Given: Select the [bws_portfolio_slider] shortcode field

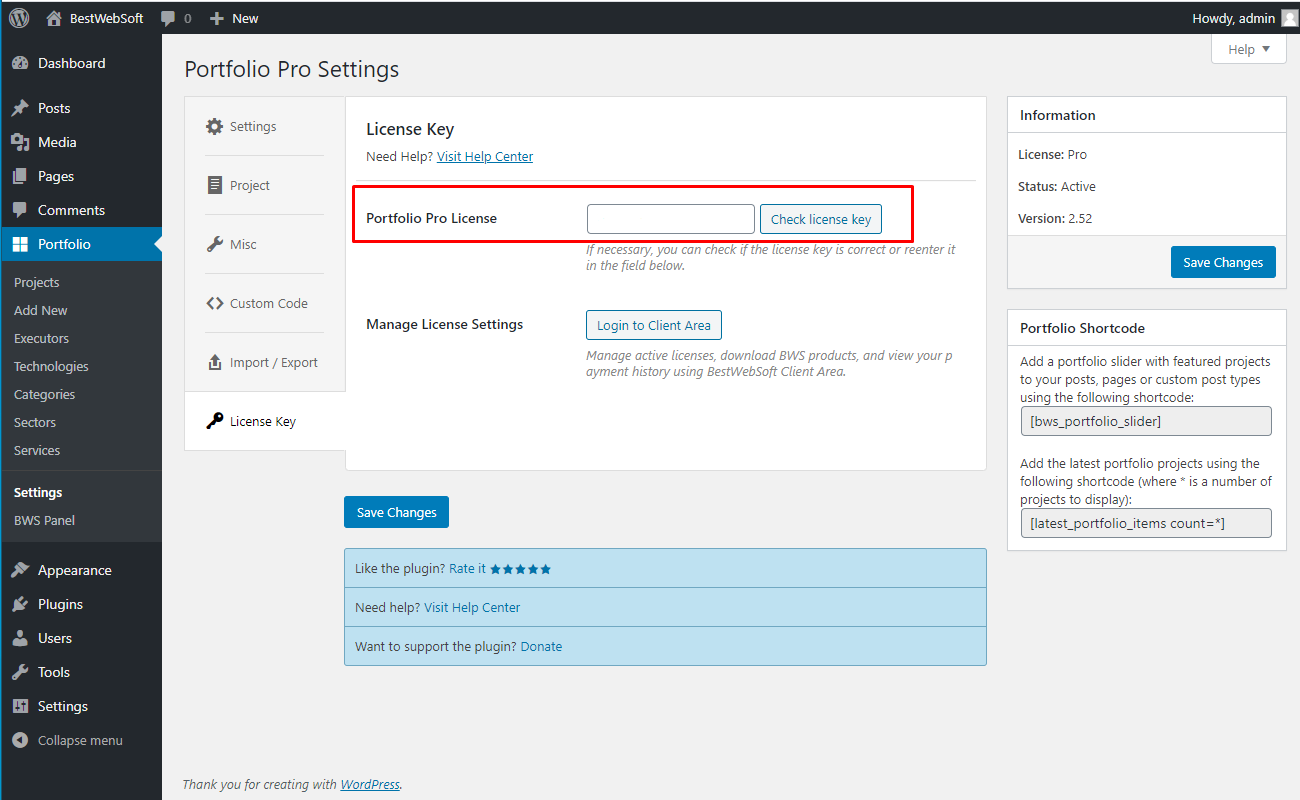Looking at the screenshot, I should [1146, 421].
